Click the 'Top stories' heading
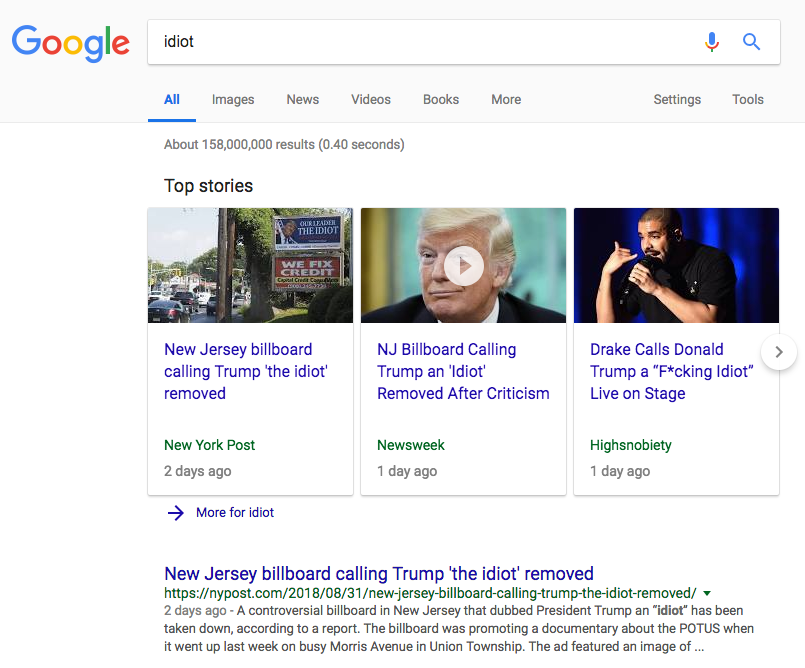This screenshot has width=805, height=668. 208,186
